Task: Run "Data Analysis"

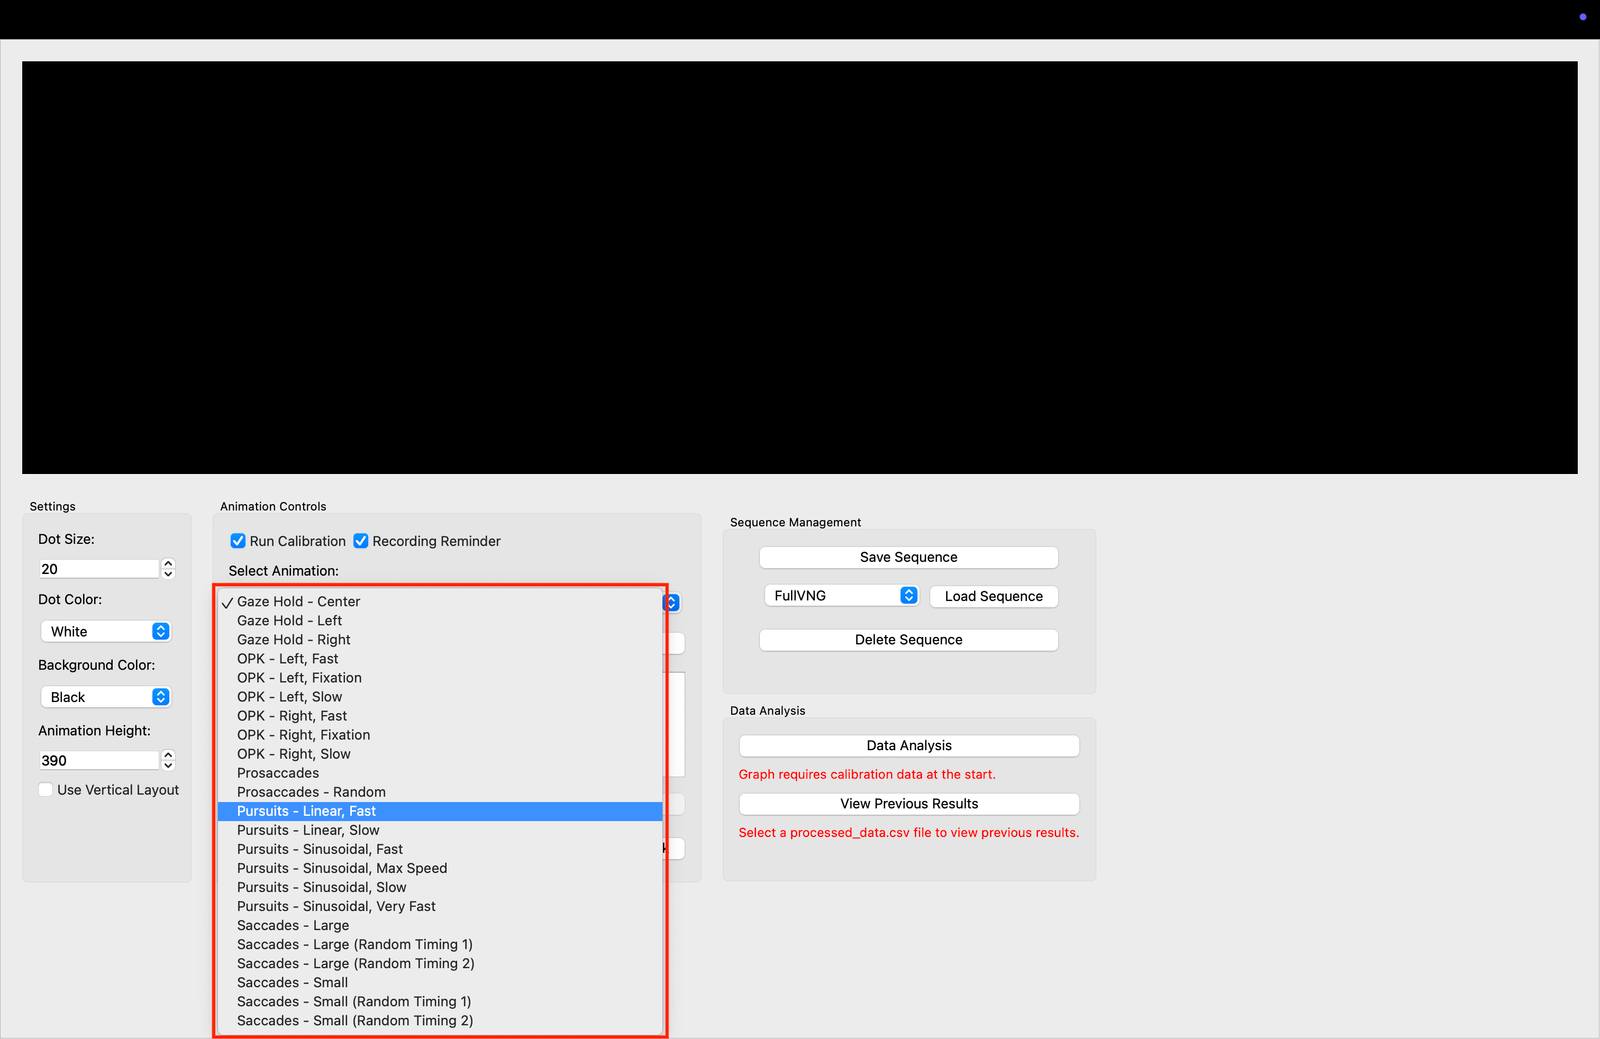Action: click(x=908, y=745)
